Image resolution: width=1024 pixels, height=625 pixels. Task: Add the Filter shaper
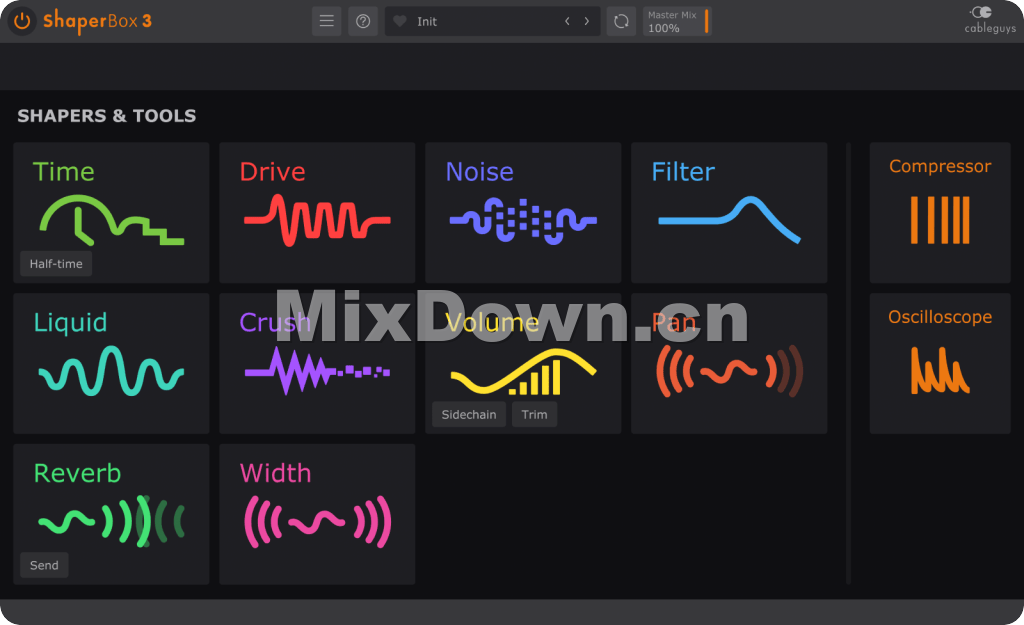[729, 213]
